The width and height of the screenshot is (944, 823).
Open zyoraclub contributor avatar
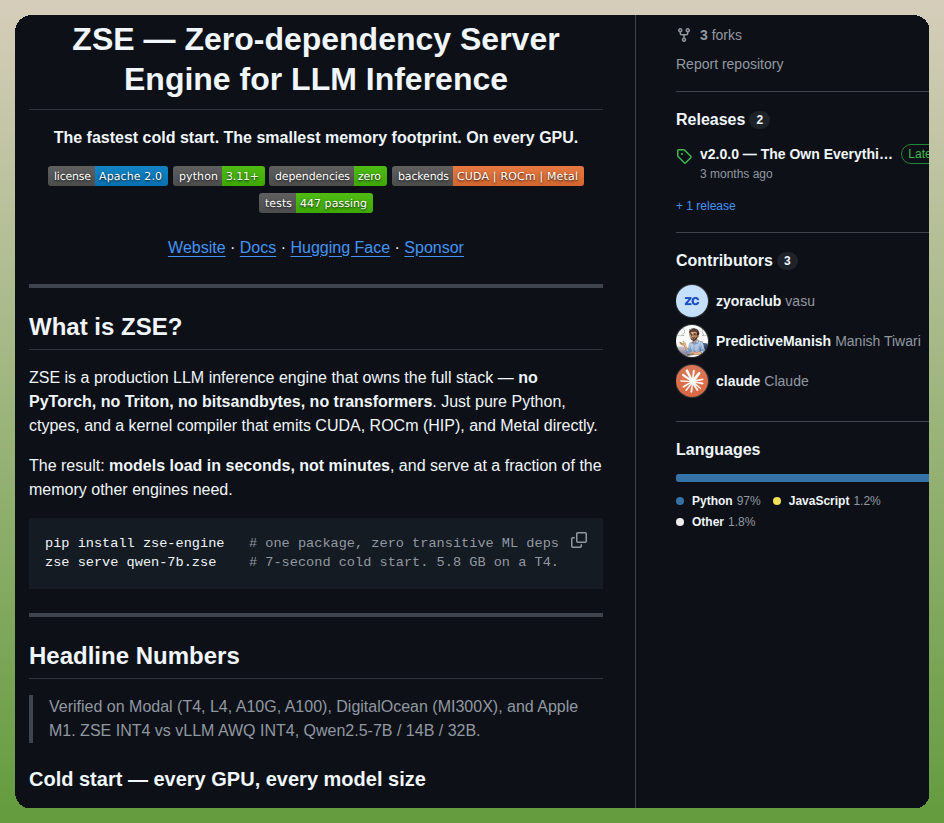(x=692, y=301)
